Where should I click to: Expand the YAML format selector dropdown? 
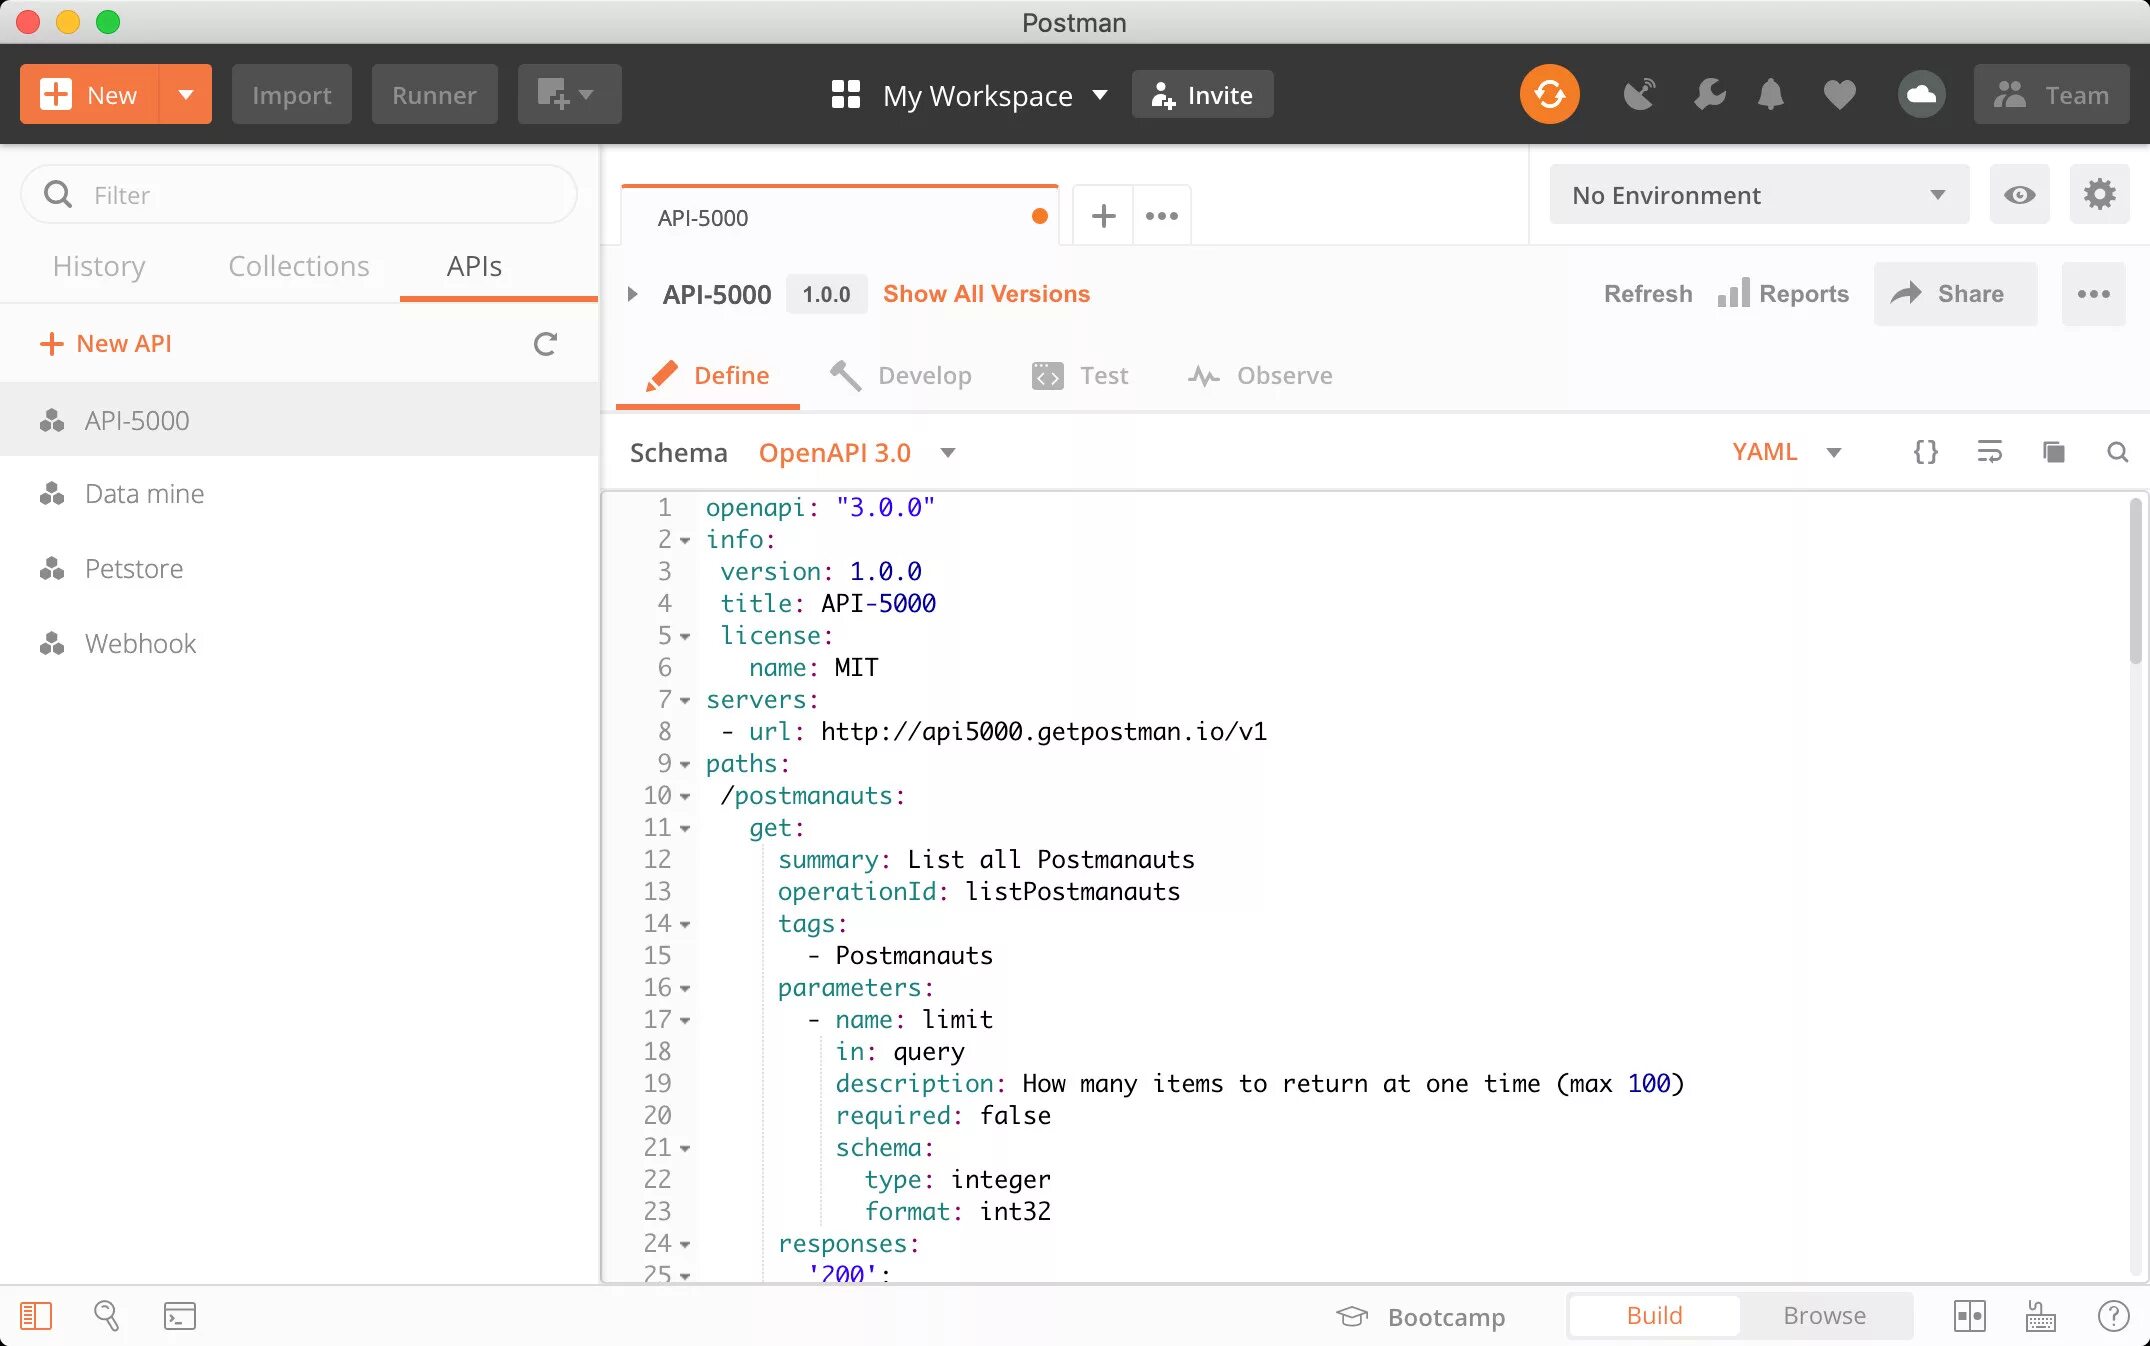1832,451
